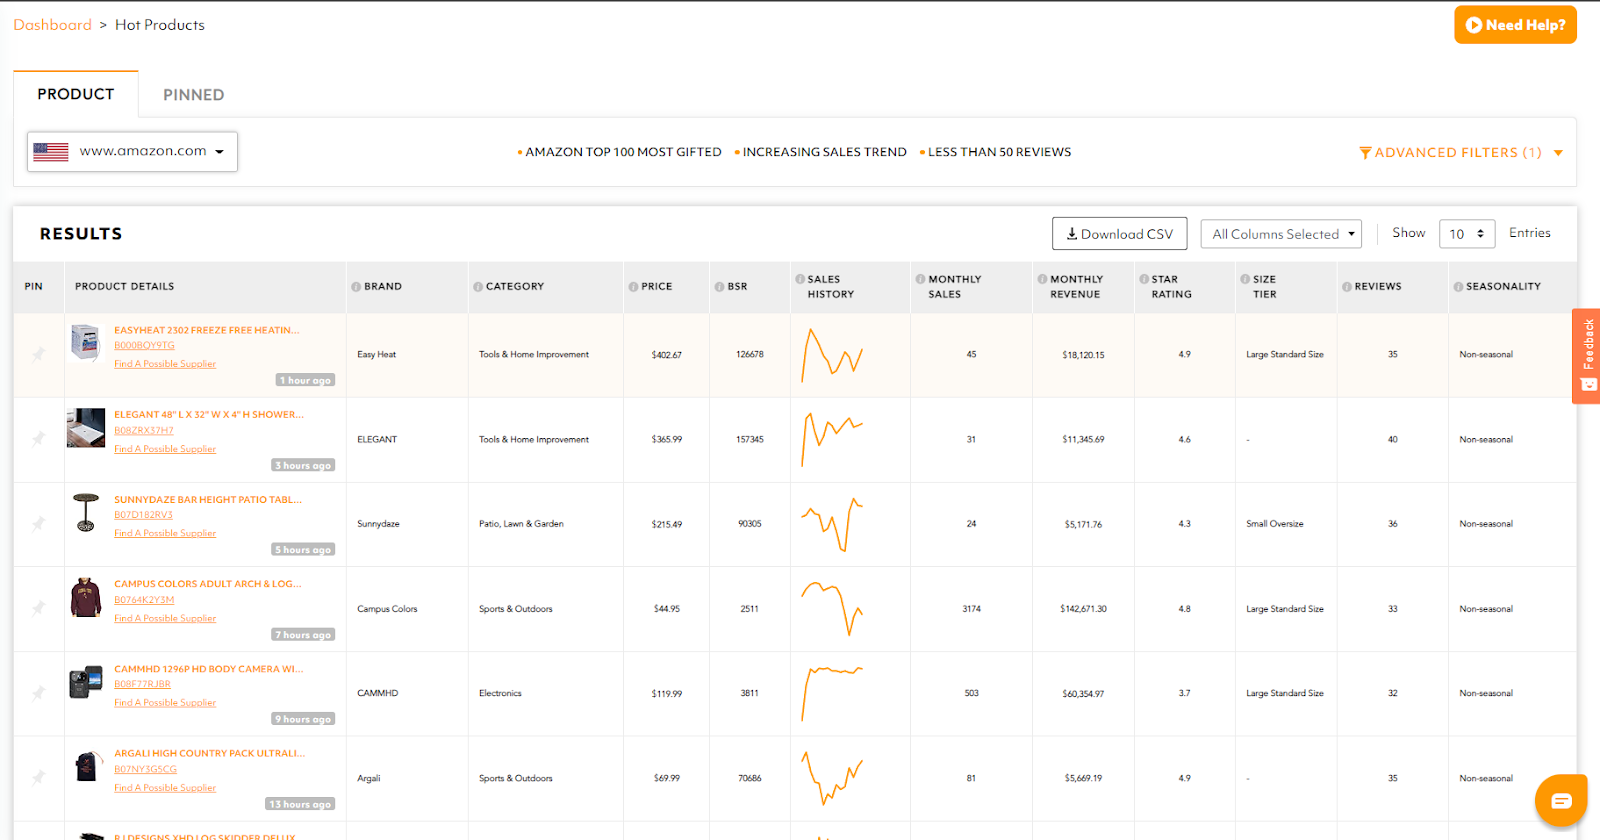Find a possible supplier for Sunnydaze table
The image size is (1600, 840).
pyautogui.click(x=165, y=533)
